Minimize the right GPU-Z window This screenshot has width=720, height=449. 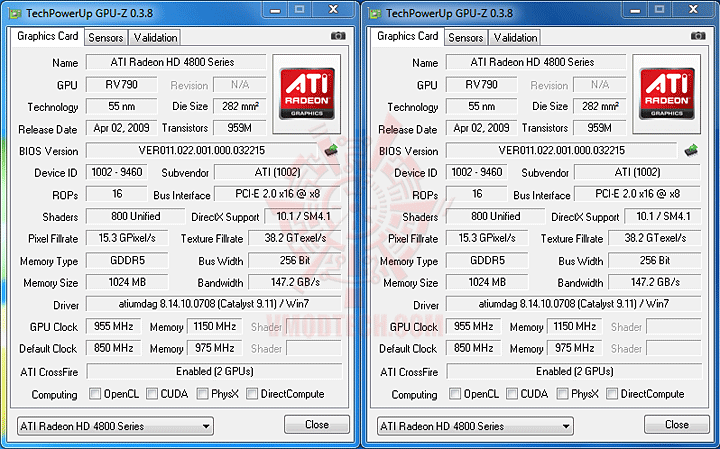(x=636, y=9)
